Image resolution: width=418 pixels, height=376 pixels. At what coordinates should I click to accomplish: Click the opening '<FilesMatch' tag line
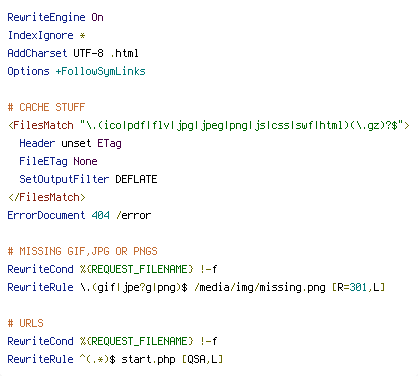click(x=209, y=125)
